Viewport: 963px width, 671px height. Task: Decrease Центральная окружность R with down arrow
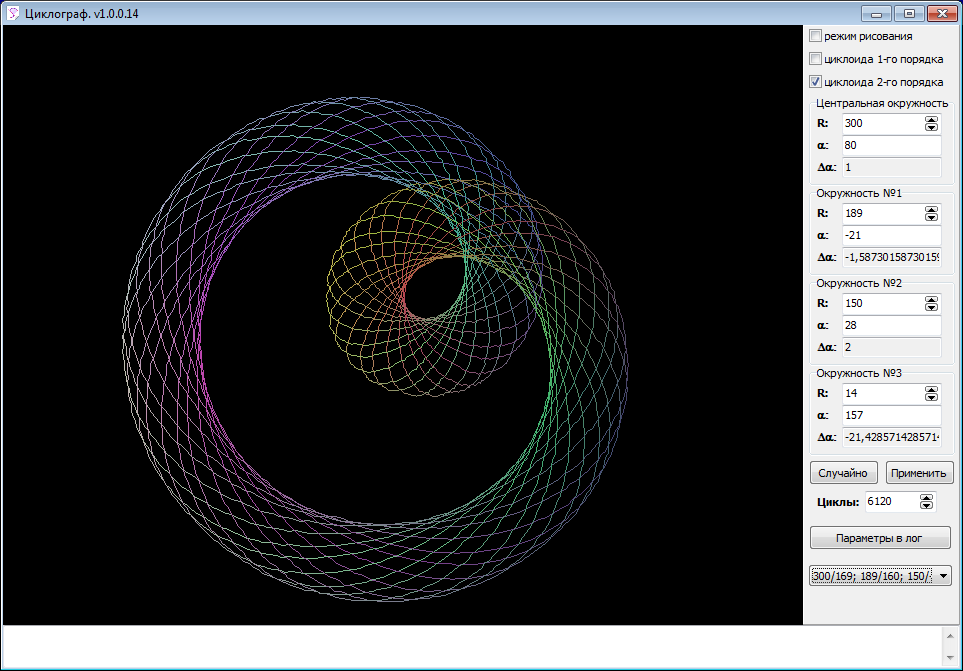[x=932, y=128]
